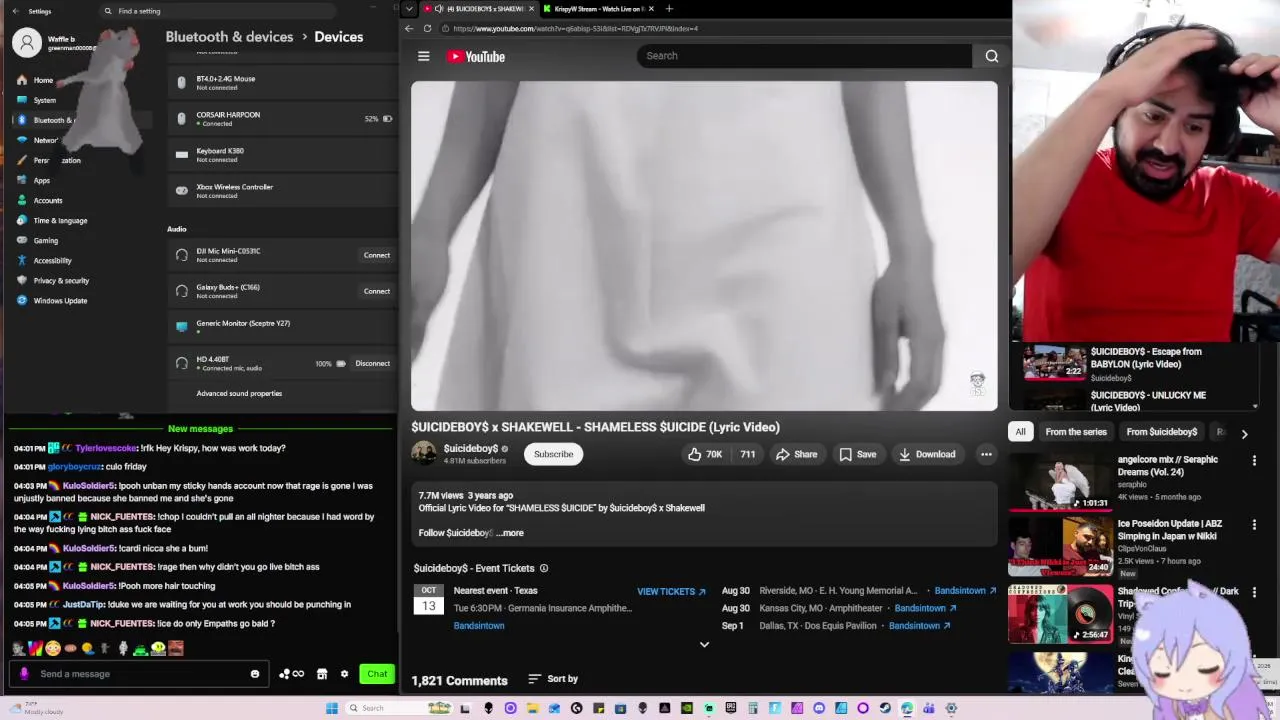Play Escape from BABYLON lyric video thumbnail
This screenshot has width=1280, height=720.
(1054, 362)
